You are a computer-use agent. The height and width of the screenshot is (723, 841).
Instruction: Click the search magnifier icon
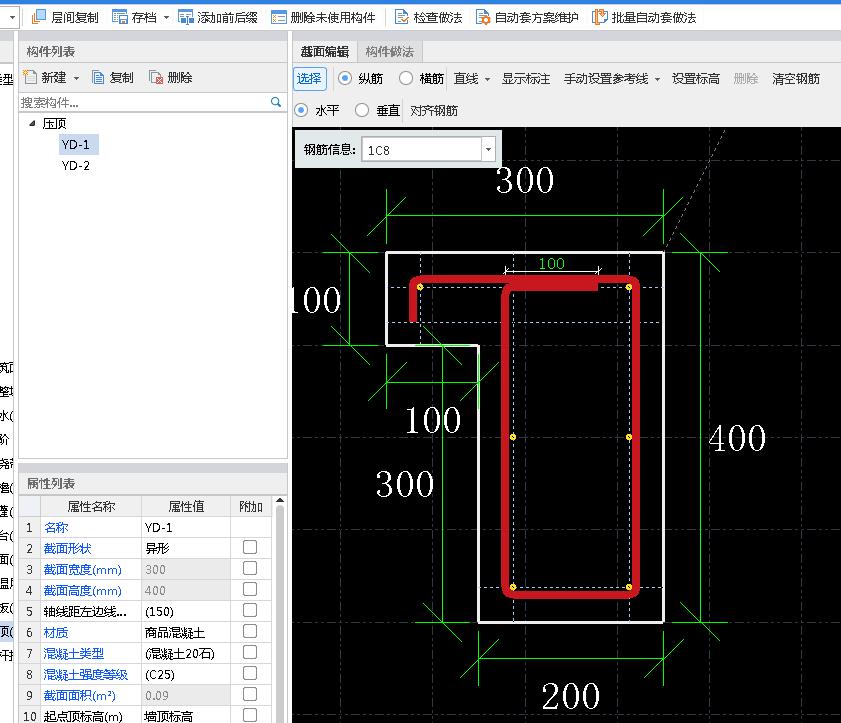point(276,102)
